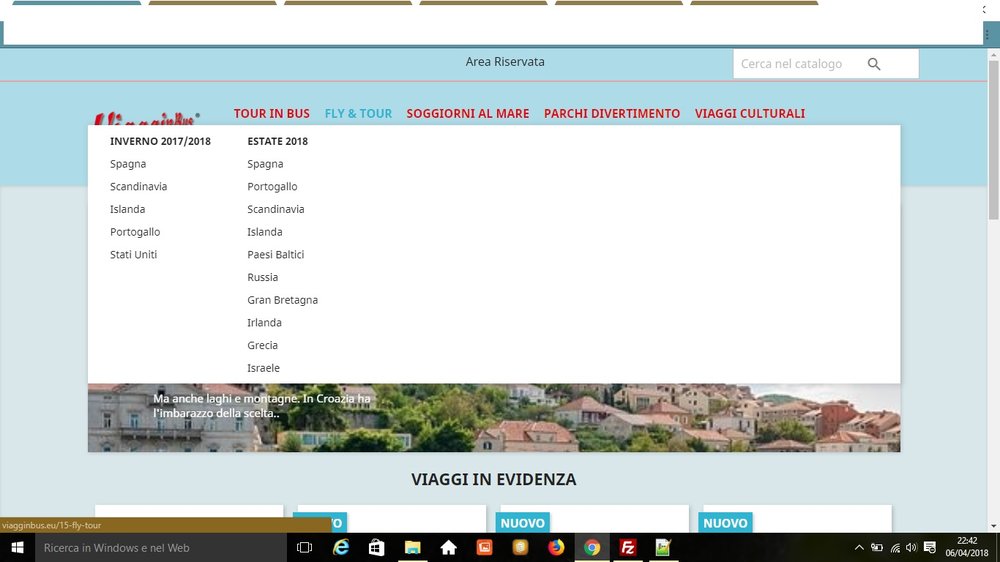
Task: Select Spagna under Estate 2018
Action: coord(265,164)
